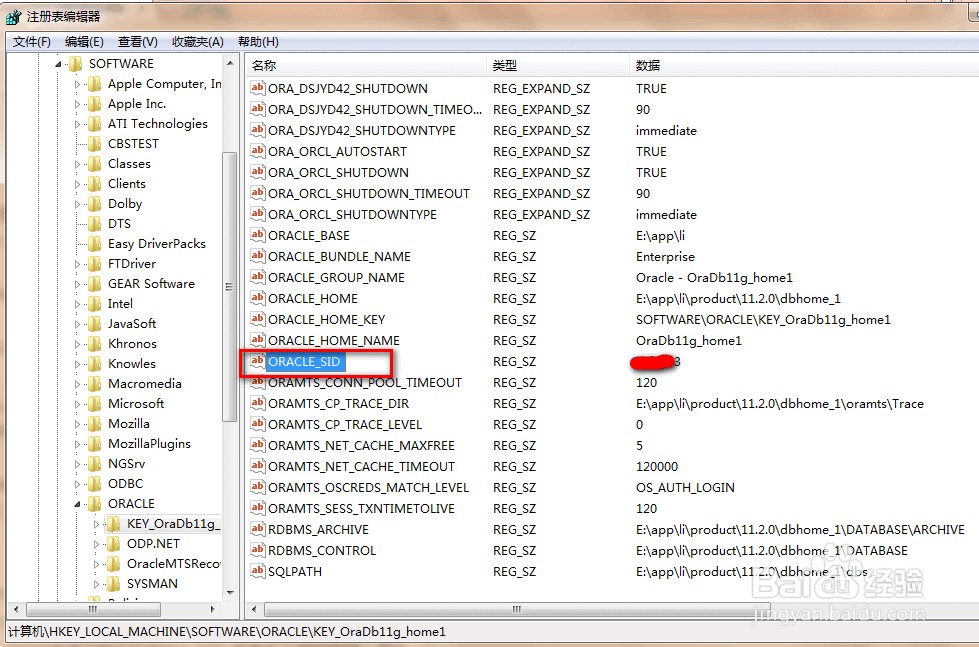This screenshot has height=647, width=979.
Task: Collapse the ORACLE tree node
Action: (x=77, y=503)
